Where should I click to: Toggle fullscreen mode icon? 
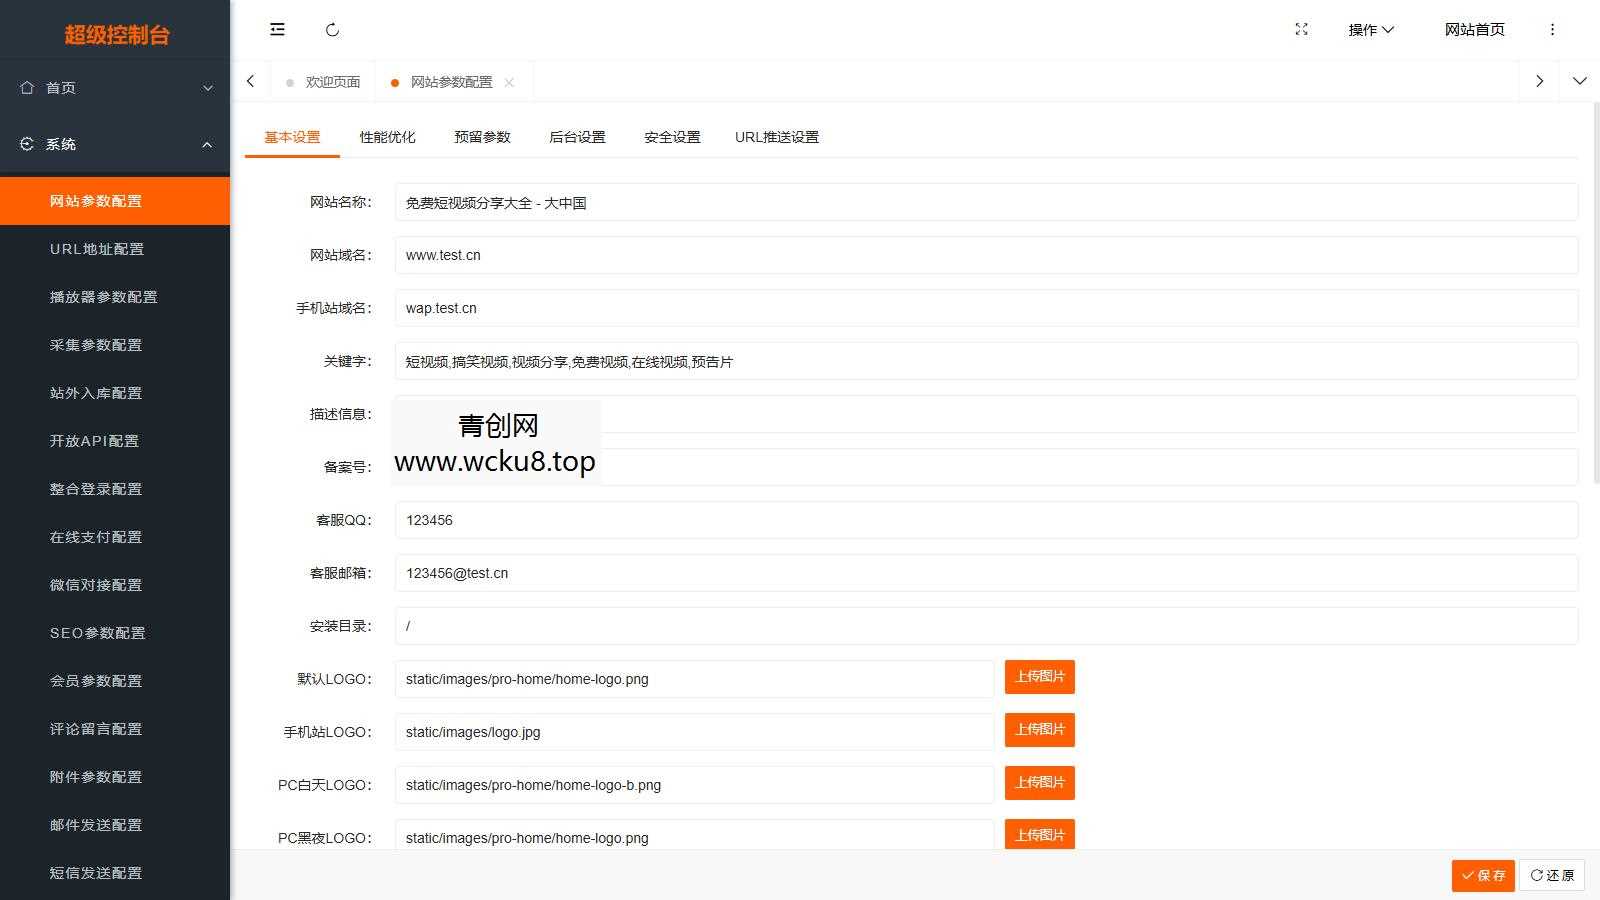[x=1301, y=30]
